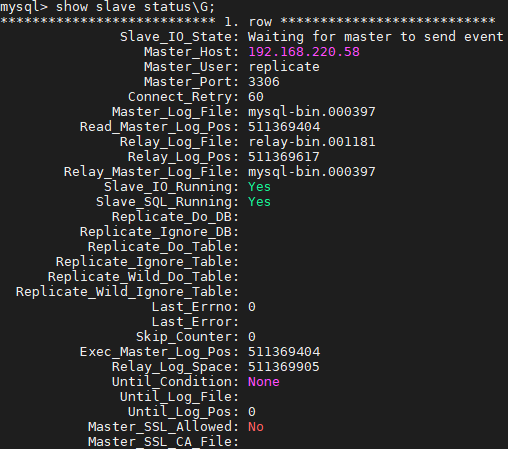This screenshot has height=449, width=508.
Task: Click the mysql prompt command line
Action: click(108, 7)
